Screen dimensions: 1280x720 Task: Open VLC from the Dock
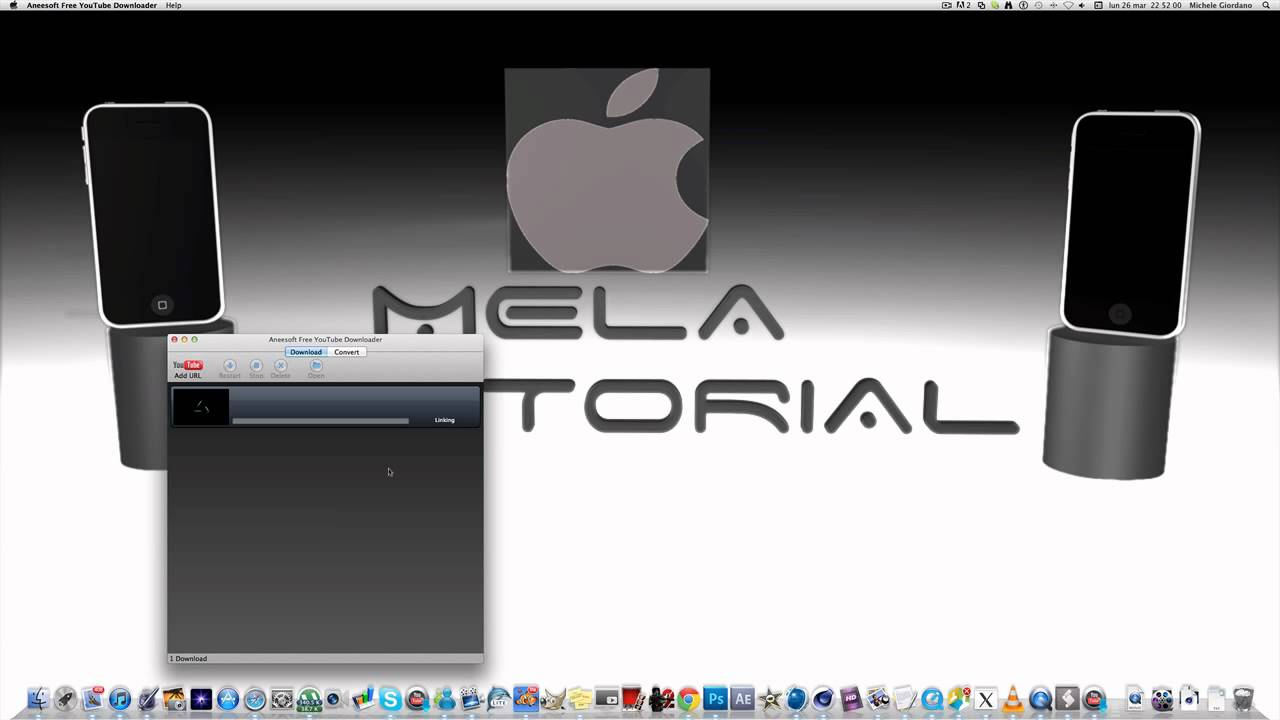1013,698
